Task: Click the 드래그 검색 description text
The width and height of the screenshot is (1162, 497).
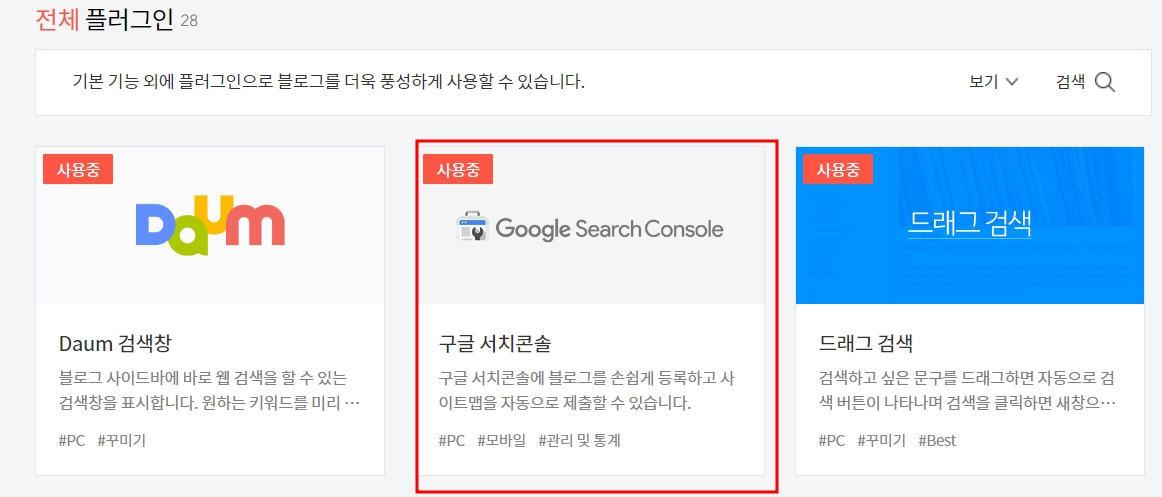Action: [969, 391]
